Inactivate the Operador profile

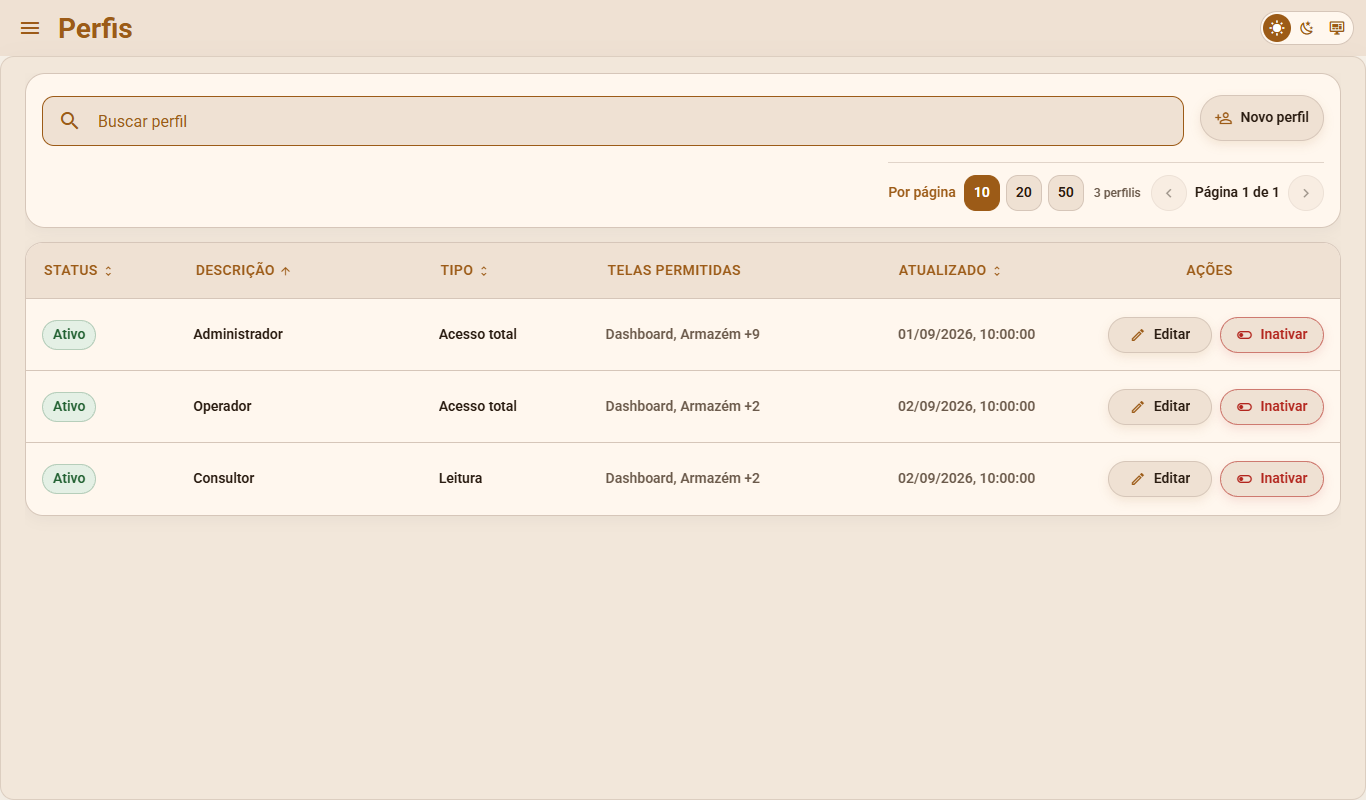tap(1272, 407)
